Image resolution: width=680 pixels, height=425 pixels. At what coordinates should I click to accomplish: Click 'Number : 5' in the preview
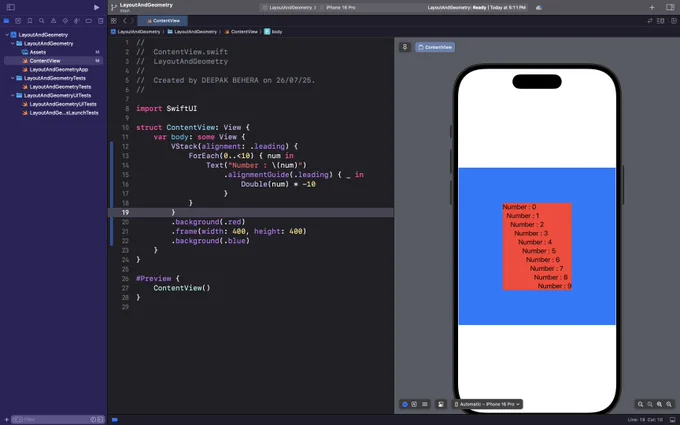click(539, 251)
